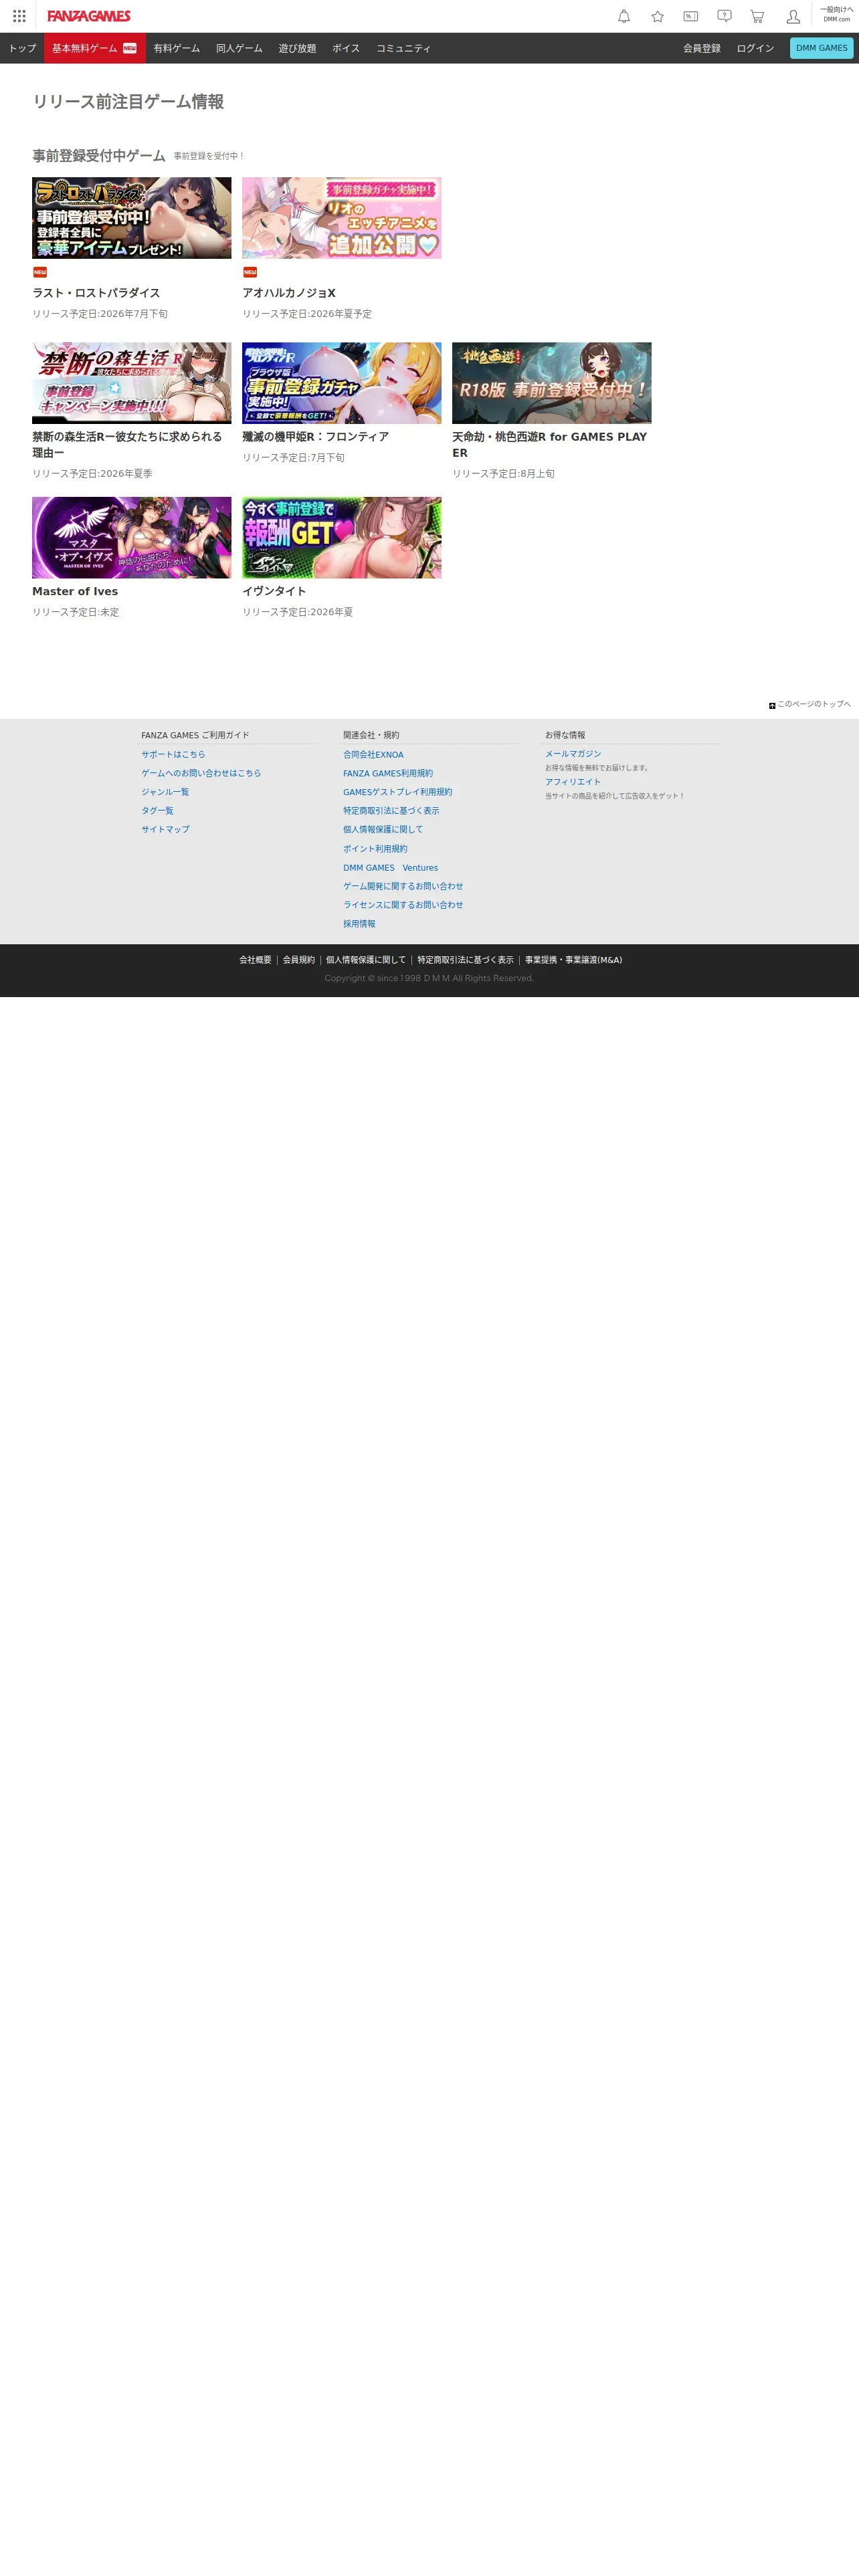Viewport: 859px width, 2576px height.
Task: Open the shopping cart icon
Action: pos(757,16)
